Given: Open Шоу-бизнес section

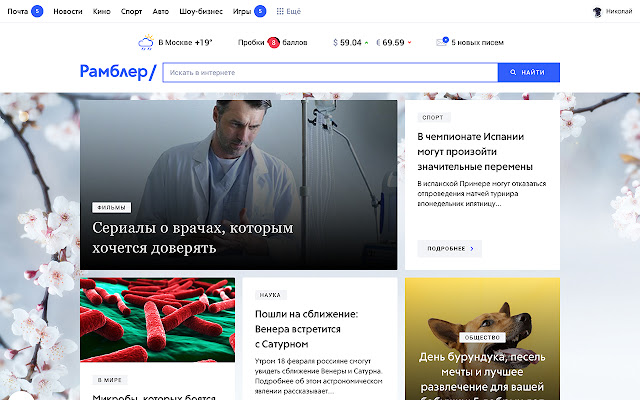Looking at the screenshot, I should point(201,11).
